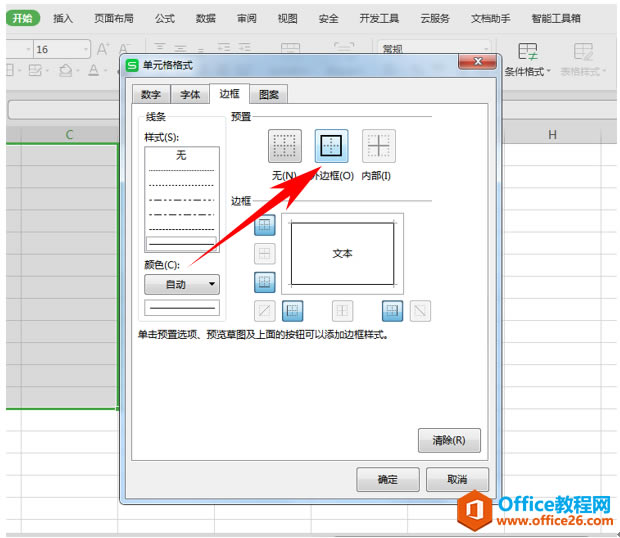Open the 视图 ribbon tab
Screen dimensions: 620x538
pyautogui.click(x=287, y=18)
